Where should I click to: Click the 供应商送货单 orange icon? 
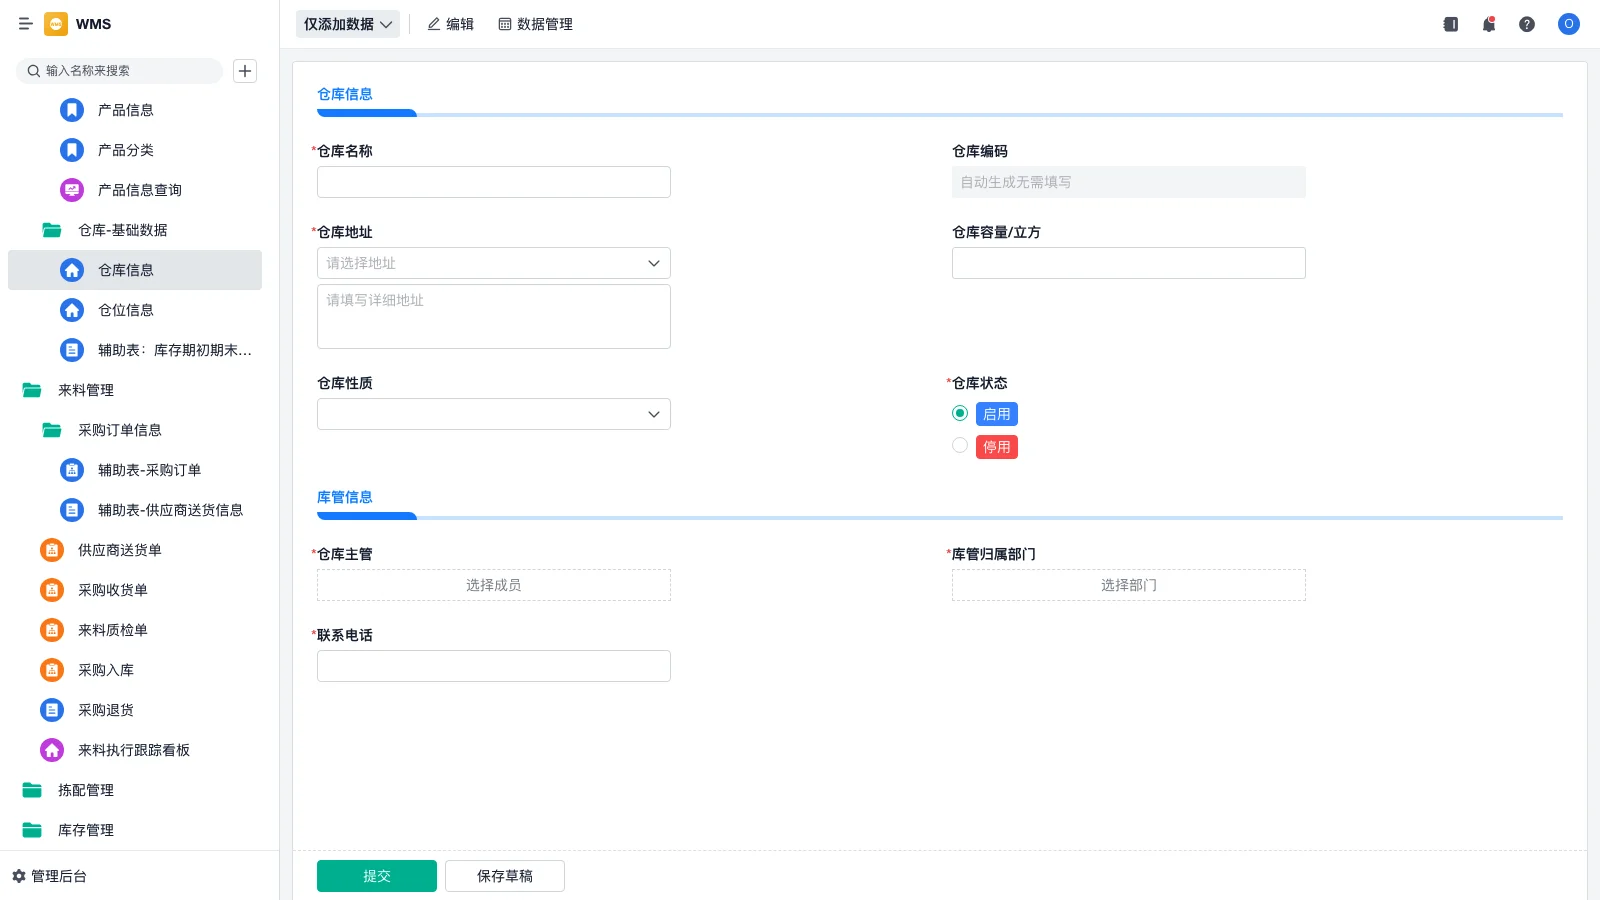52,550
